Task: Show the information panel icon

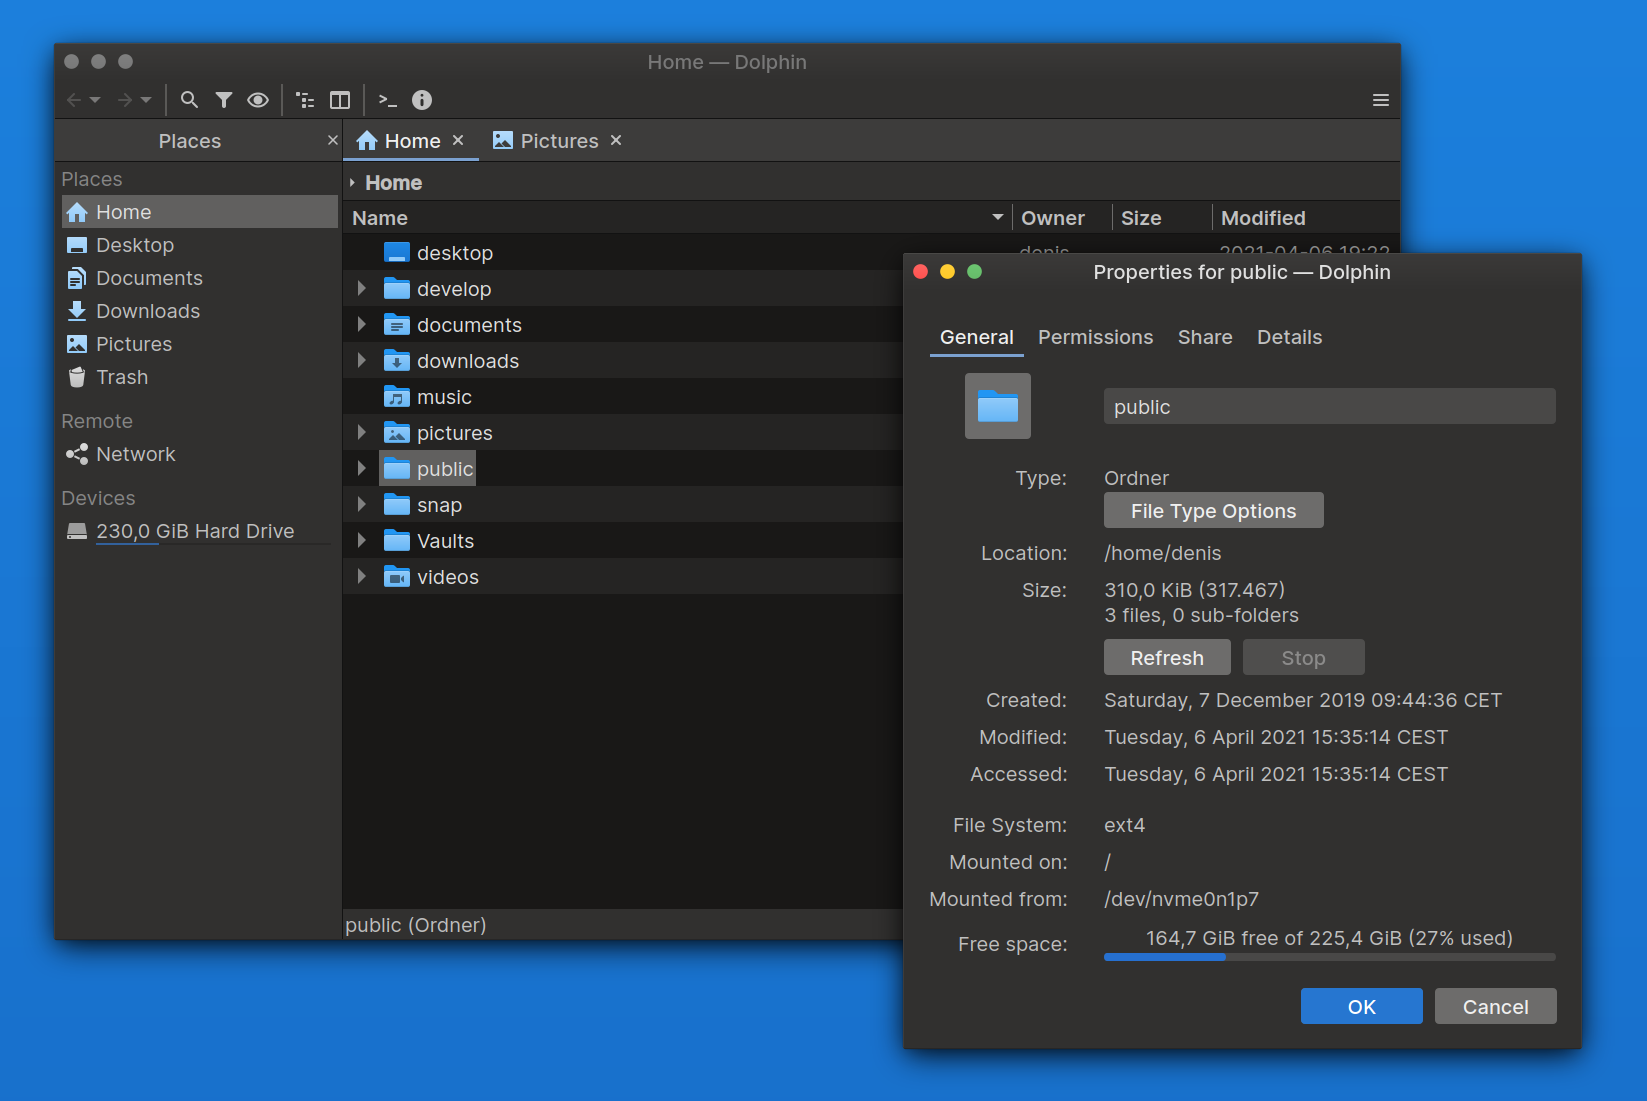Action: coord(422,100)
